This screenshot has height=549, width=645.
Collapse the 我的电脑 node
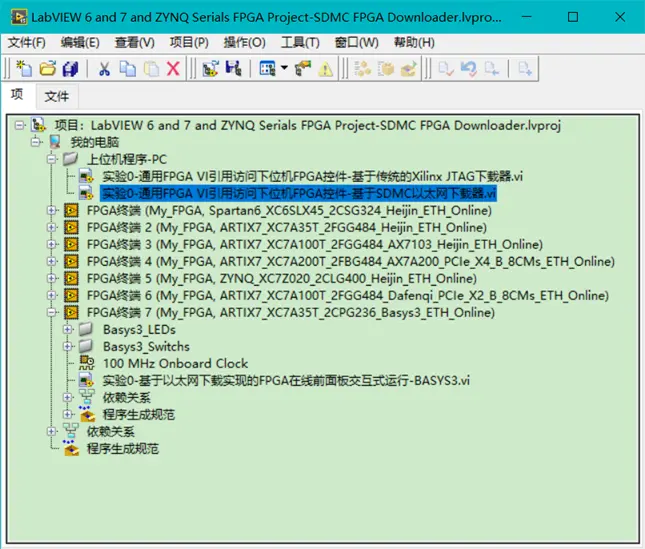click(x=36, y=142)
